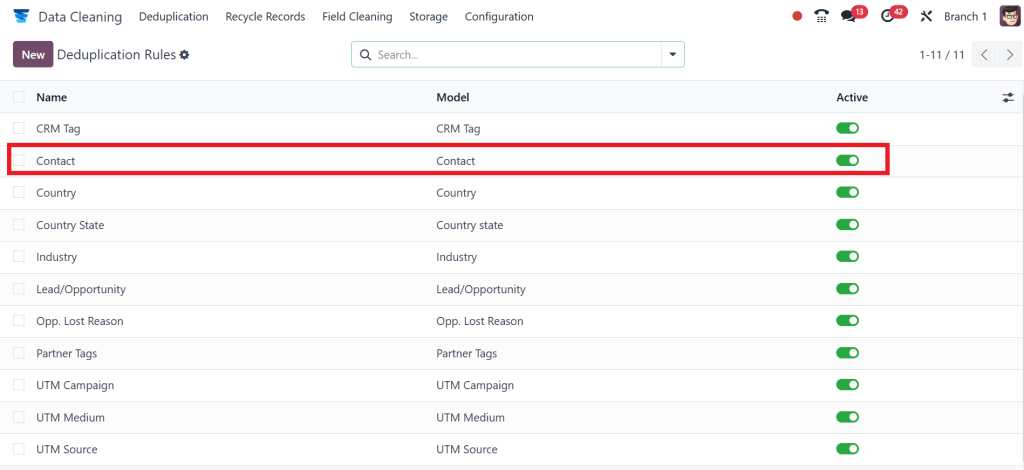This screenshot has width=1024, height=470.
Task: Click the user avatar picture
Action: [1010, 16]
